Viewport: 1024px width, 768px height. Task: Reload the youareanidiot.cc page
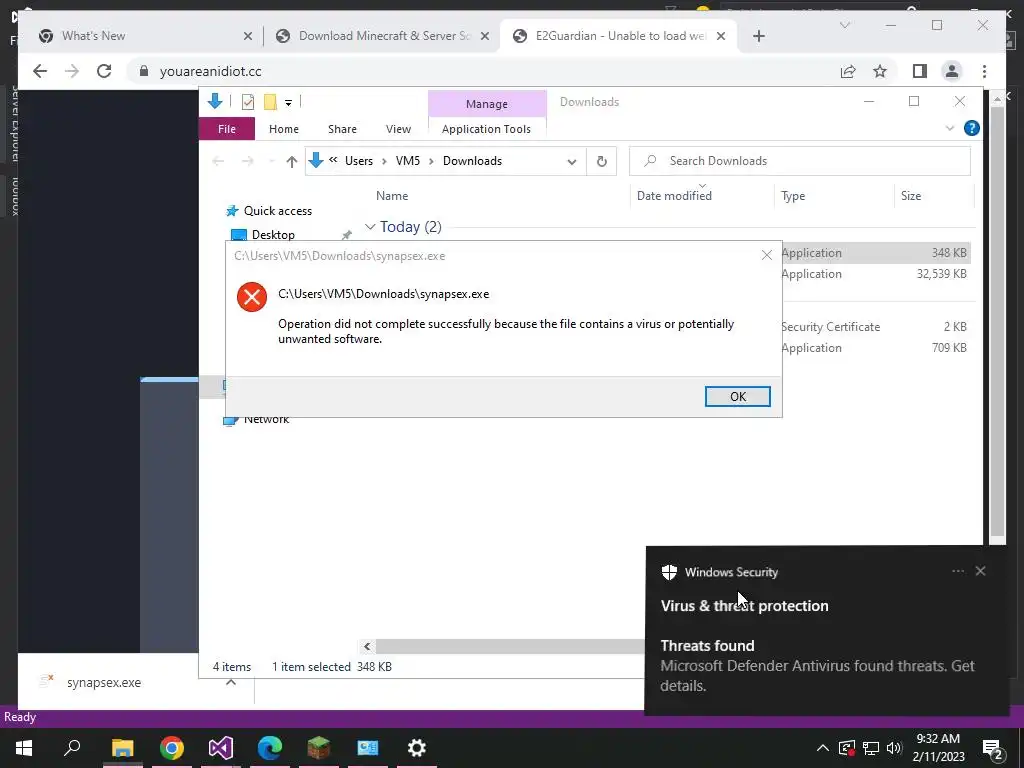[104, 71]
